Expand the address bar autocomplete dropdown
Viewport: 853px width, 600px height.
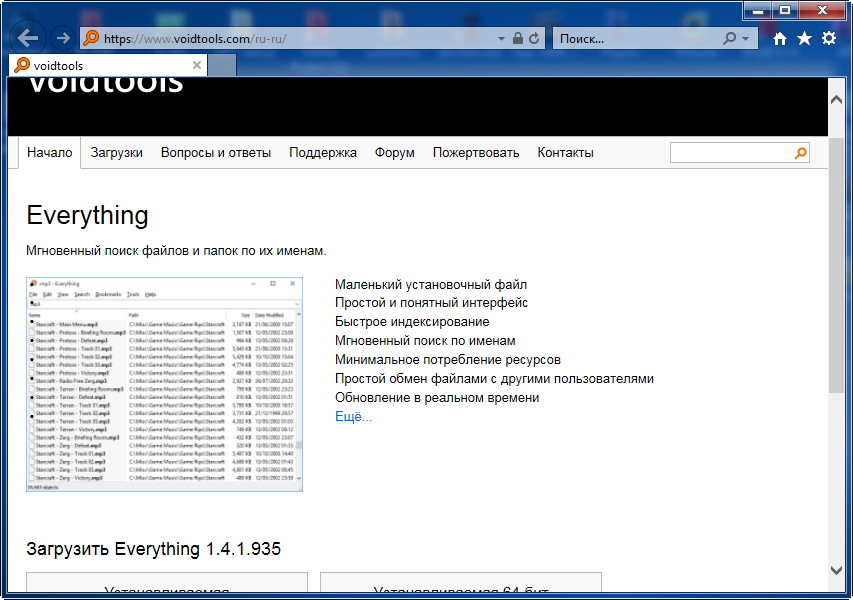point(501,39)
